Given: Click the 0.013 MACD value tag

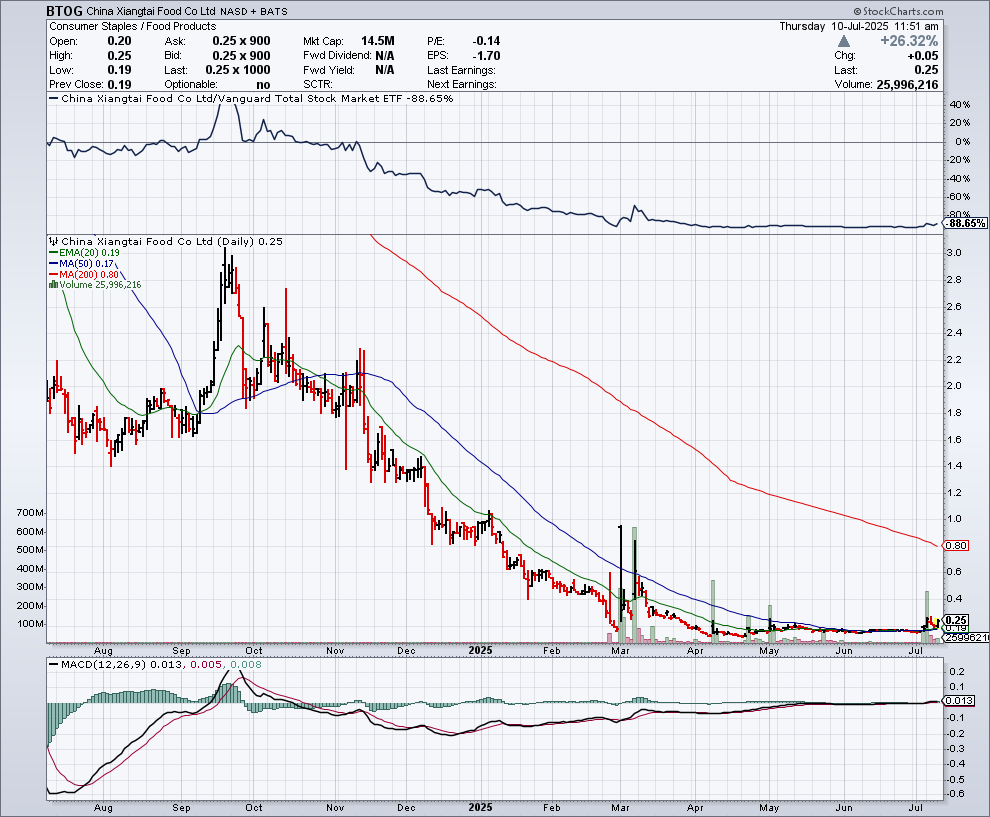Looking at the screenshot, I should coord(958,701).
